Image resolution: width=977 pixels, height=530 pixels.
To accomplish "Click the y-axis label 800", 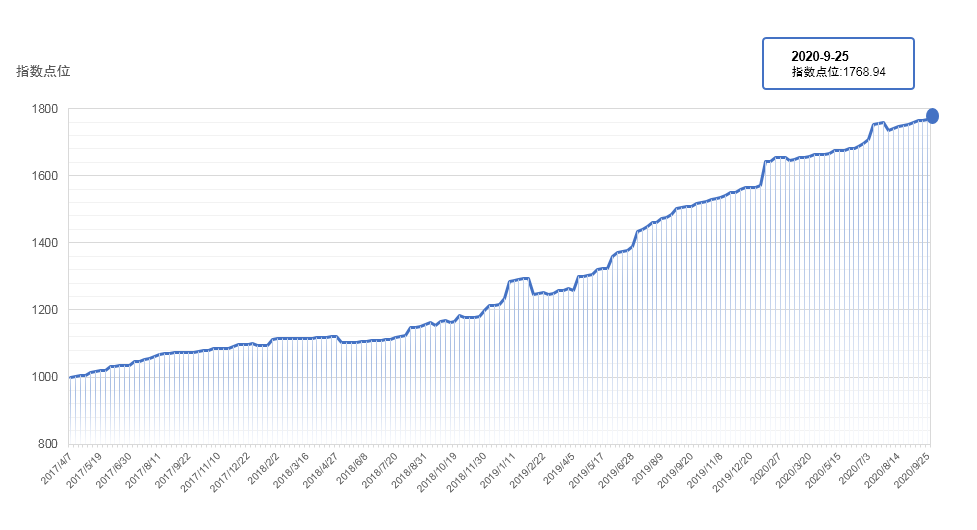I will [48, 444].
